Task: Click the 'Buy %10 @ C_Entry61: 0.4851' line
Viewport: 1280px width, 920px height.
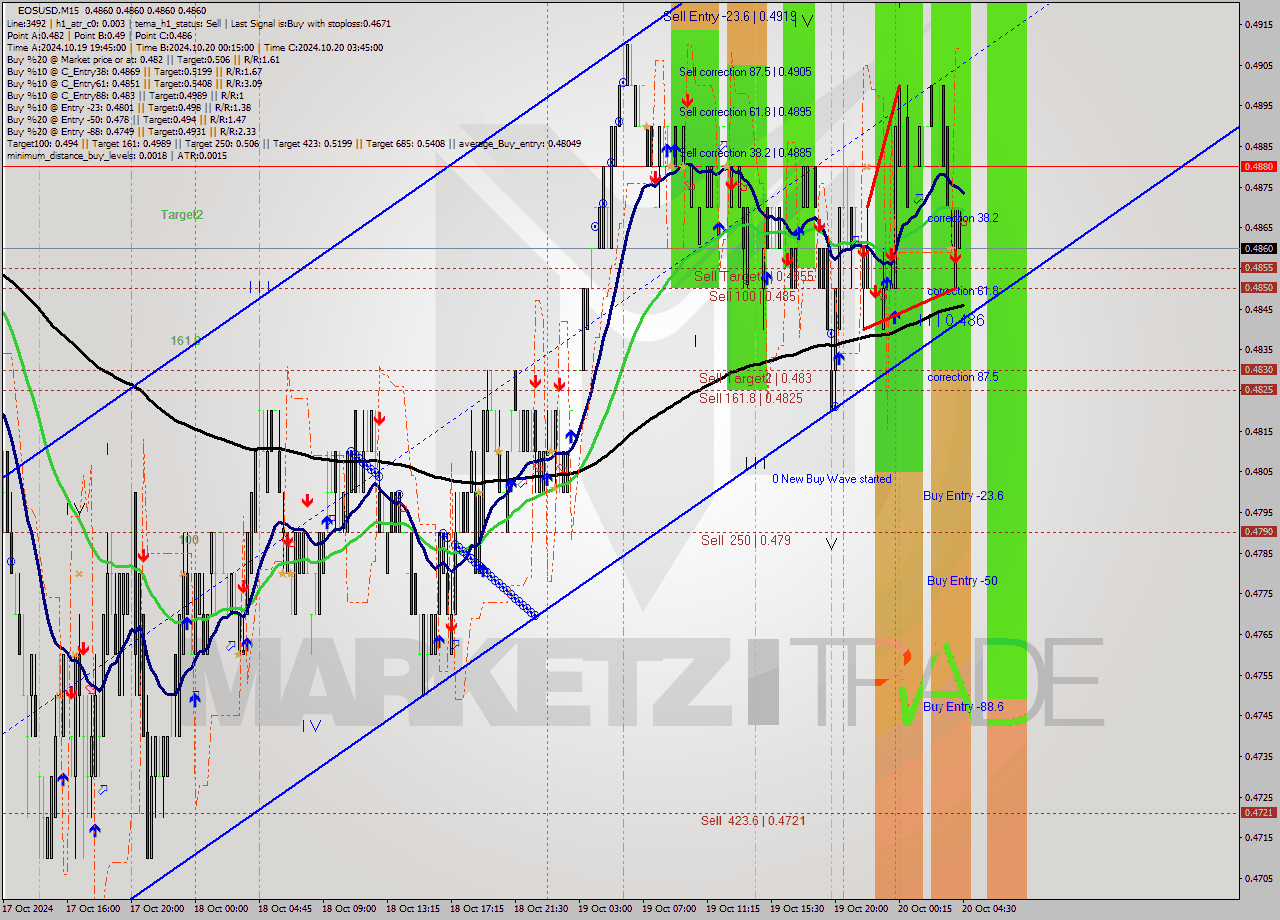Action: [x=134, y=83]
